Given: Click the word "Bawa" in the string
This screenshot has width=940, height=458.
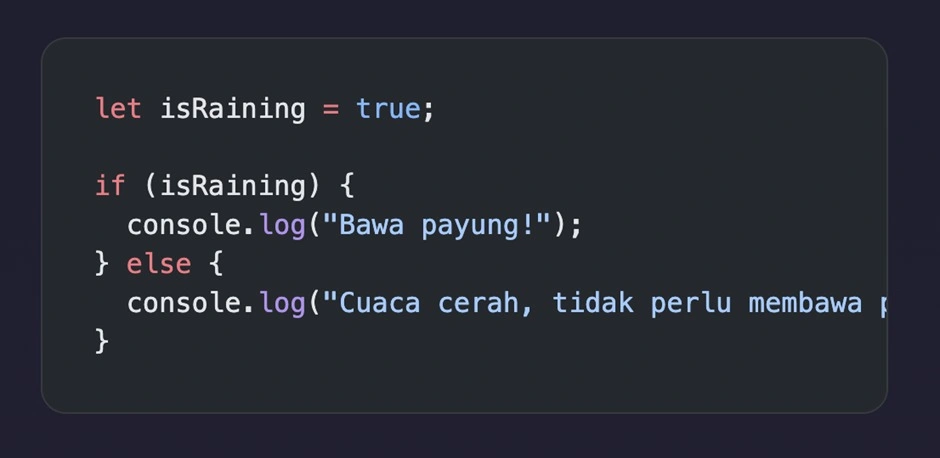Looking at the screenshot, I should (372, 225).
